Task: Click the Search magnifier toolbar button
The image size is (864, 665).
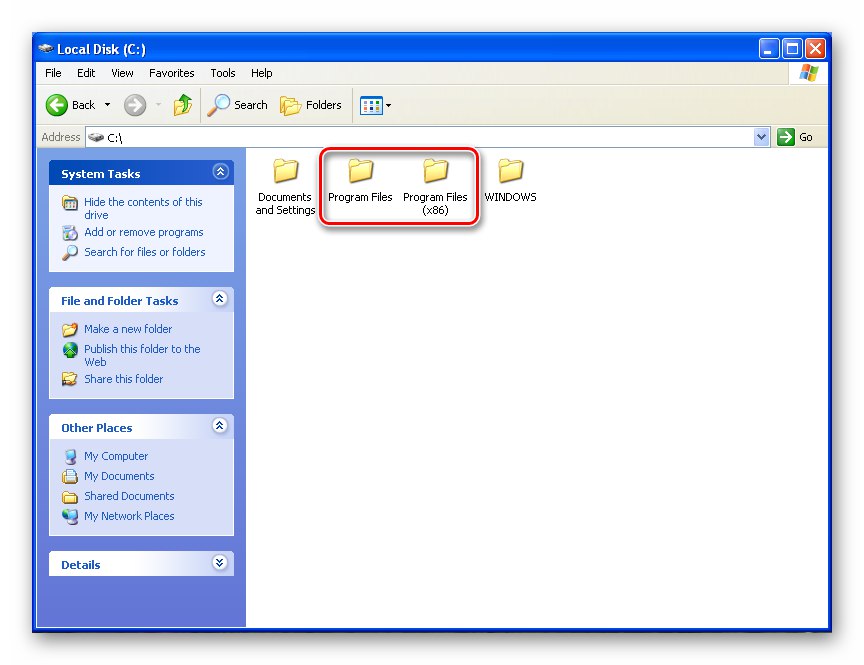Action: 237,105
